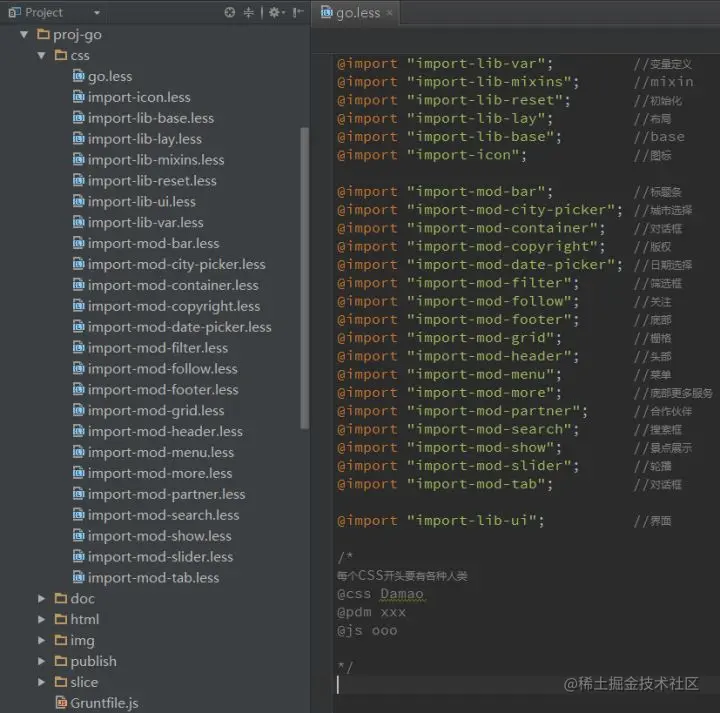Select import-mod-header.less in tree
Screen dimensions: 720x713
pos(165,432)
